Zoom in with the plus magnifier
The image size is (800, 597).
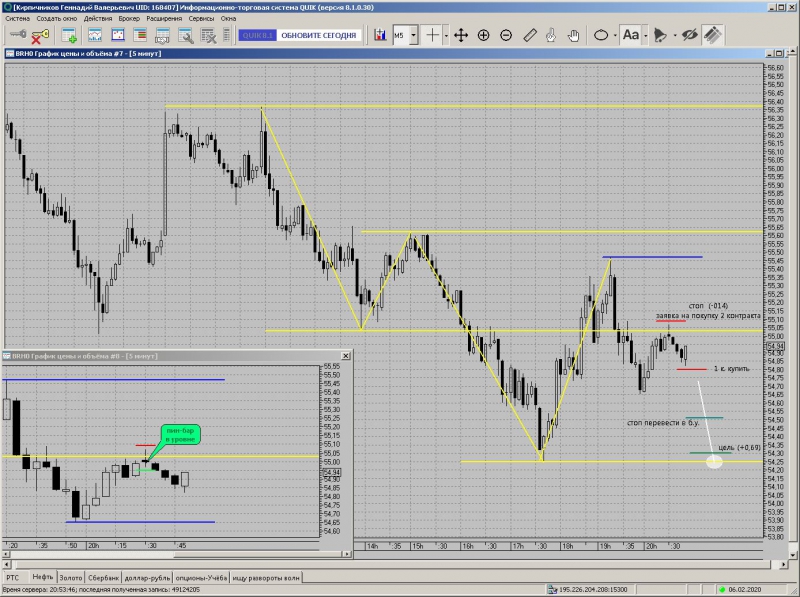point(483,35)
